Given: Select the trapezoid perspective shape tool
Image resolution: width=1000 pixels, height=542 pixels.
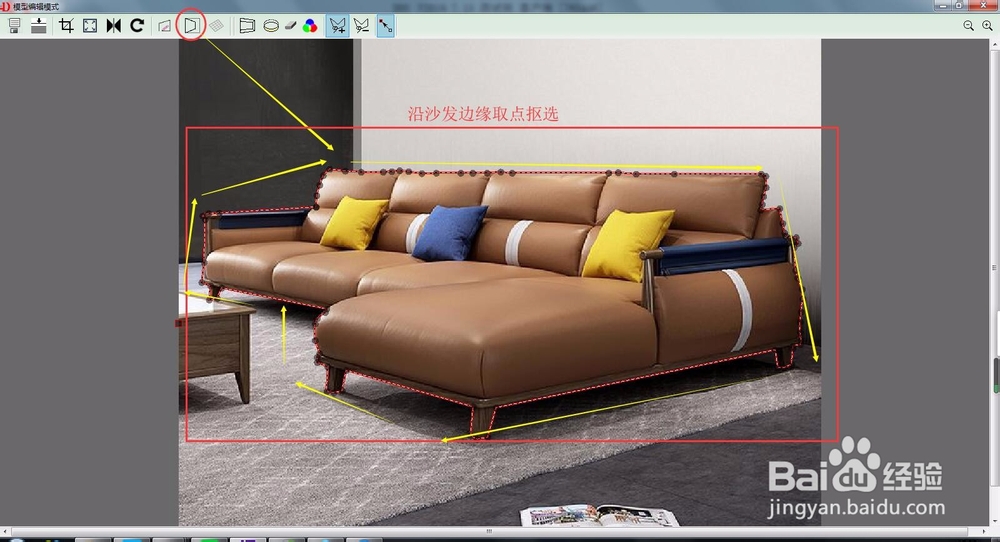Looking at the screenshot, I should click(x=247, y=26).
